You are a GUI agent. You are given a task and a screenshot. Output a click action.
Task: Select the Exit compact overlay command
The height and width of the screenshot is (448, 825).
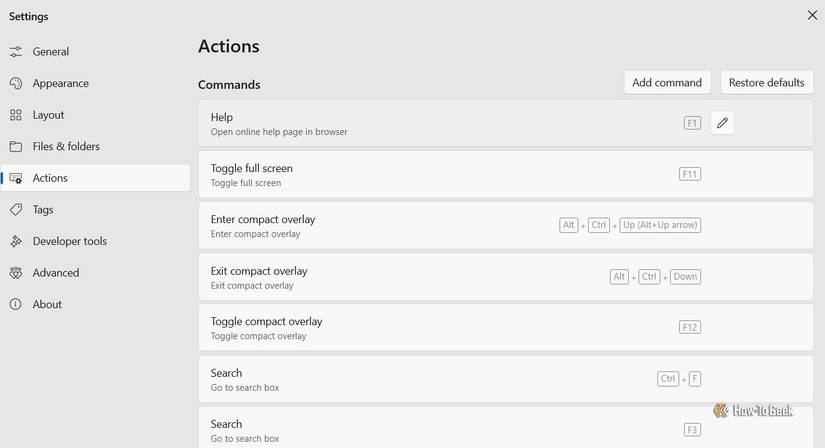[506, 277]
